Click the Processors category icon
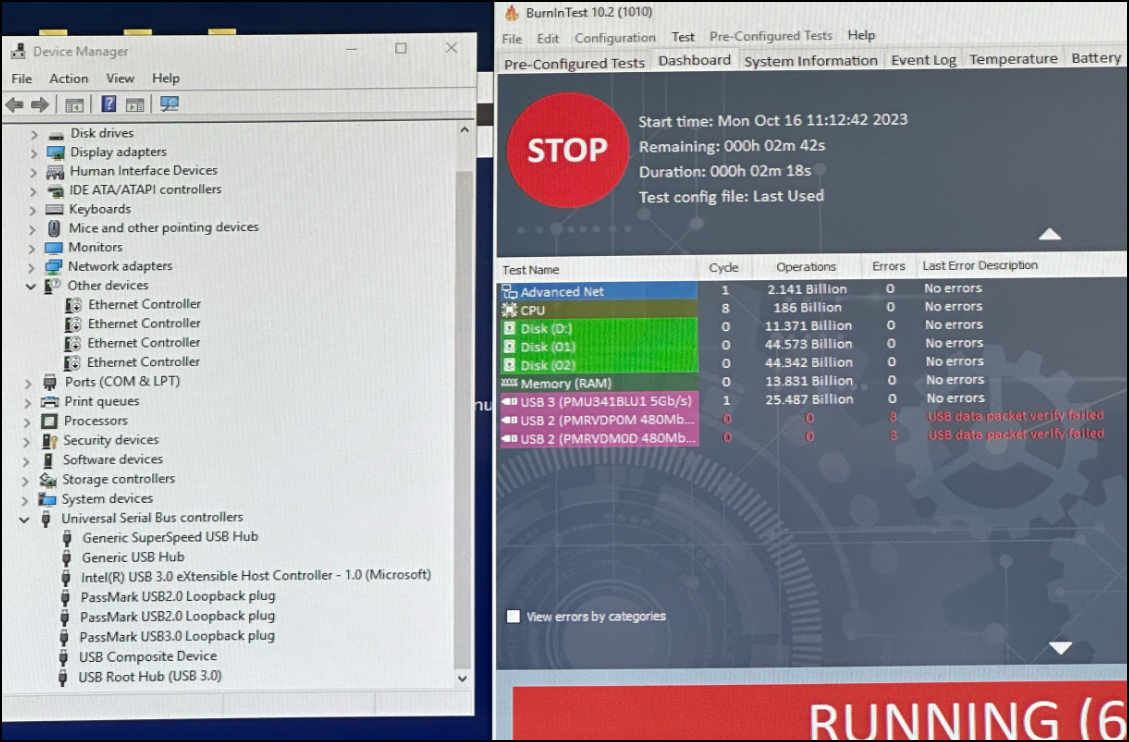1129x742 pixels. click(49, 421)
